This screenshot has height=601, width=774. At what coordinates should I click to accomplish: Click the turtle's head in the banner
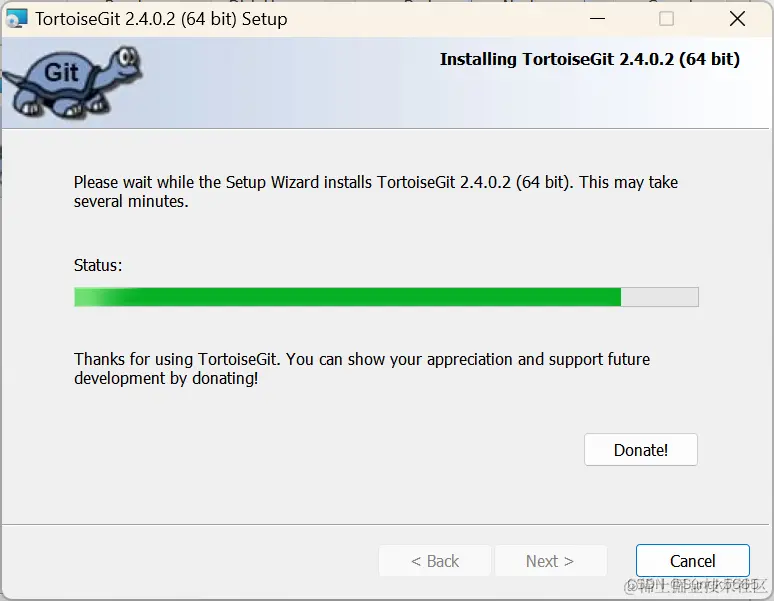tap(125, 61)
